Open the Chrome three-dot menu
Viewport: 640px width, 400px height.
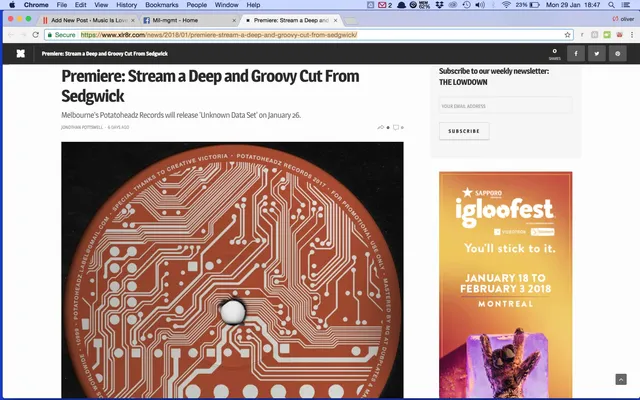pos(632,35)
